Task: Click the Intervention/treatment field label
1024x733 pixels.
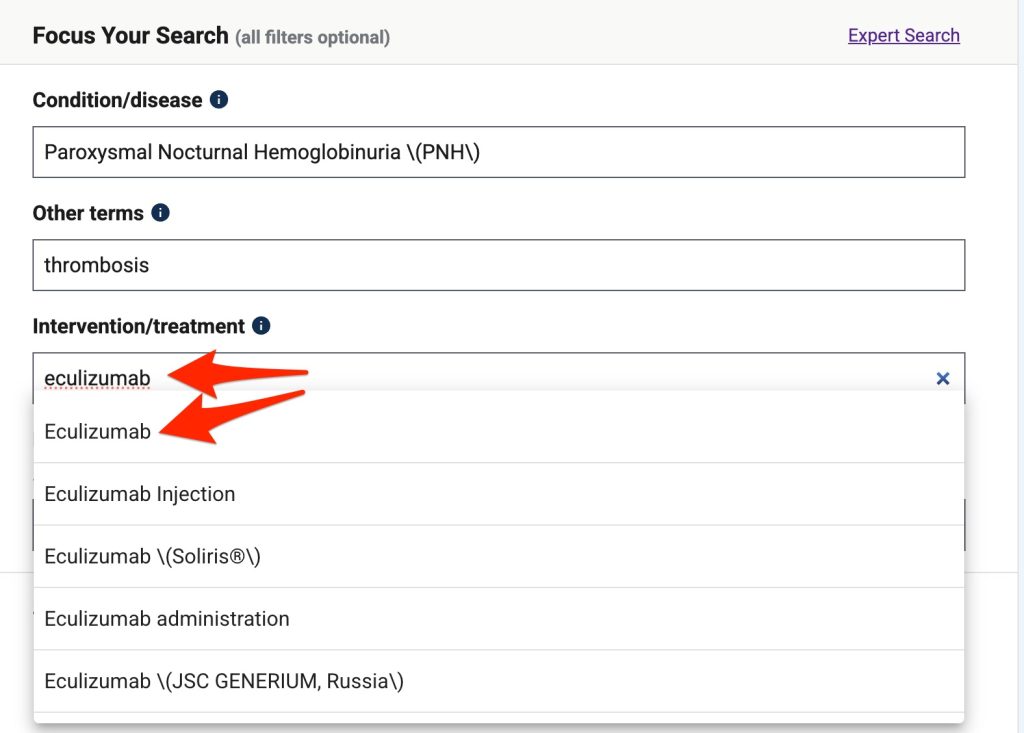Action: click(x=138, y=326)
